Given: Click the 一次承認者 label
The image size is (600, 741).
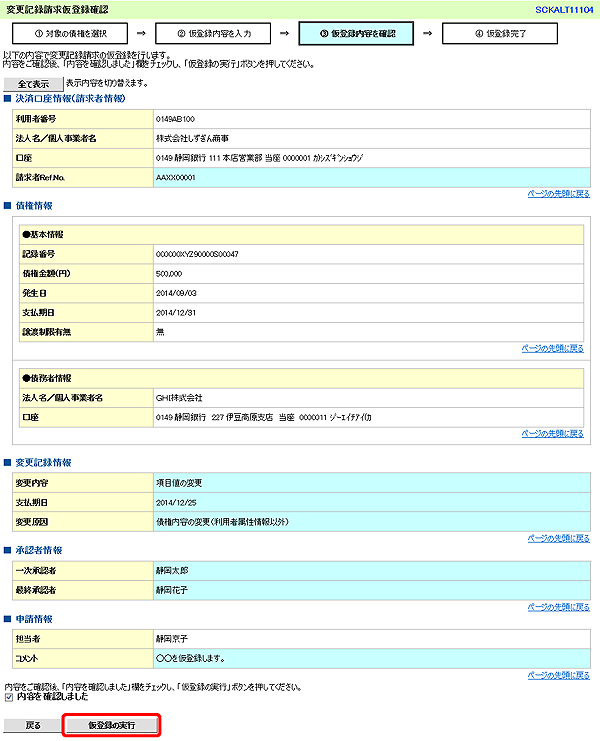Looking at the screenshot, I should pos(36,571).
